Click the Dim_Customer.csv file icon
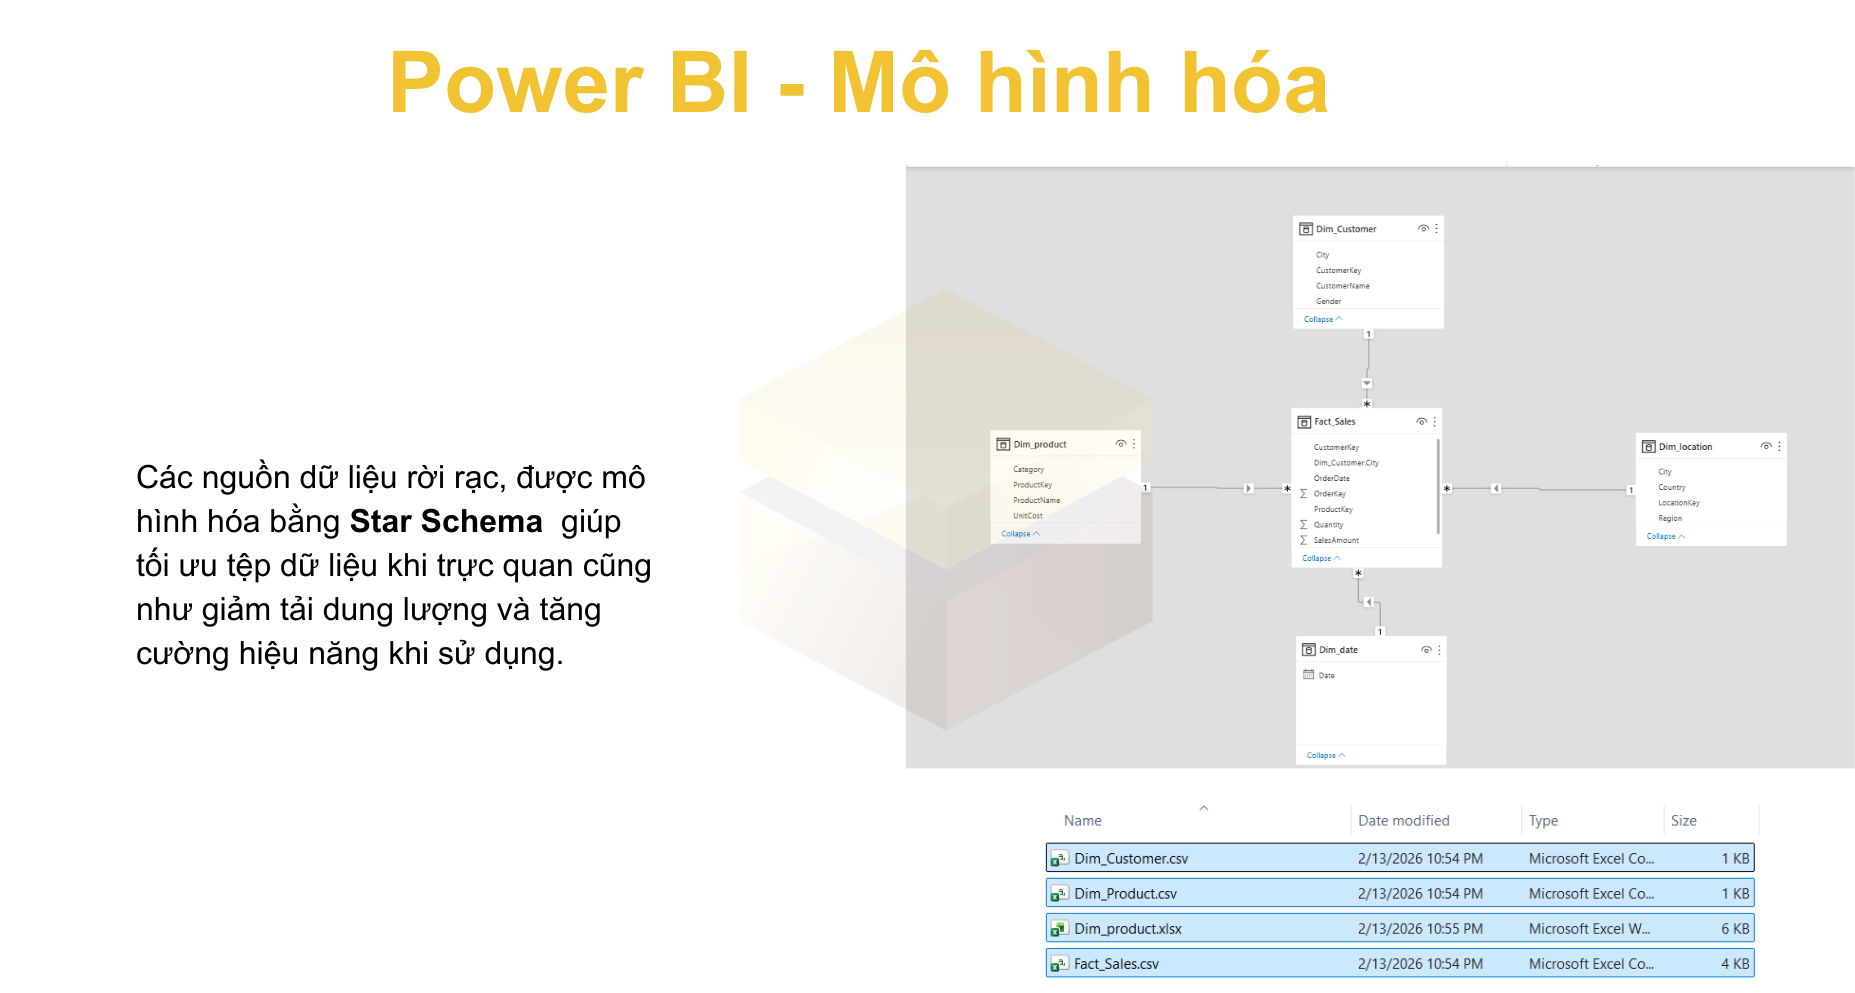The height and width of the screenshot is (993, 1855). click(1059, 858)
